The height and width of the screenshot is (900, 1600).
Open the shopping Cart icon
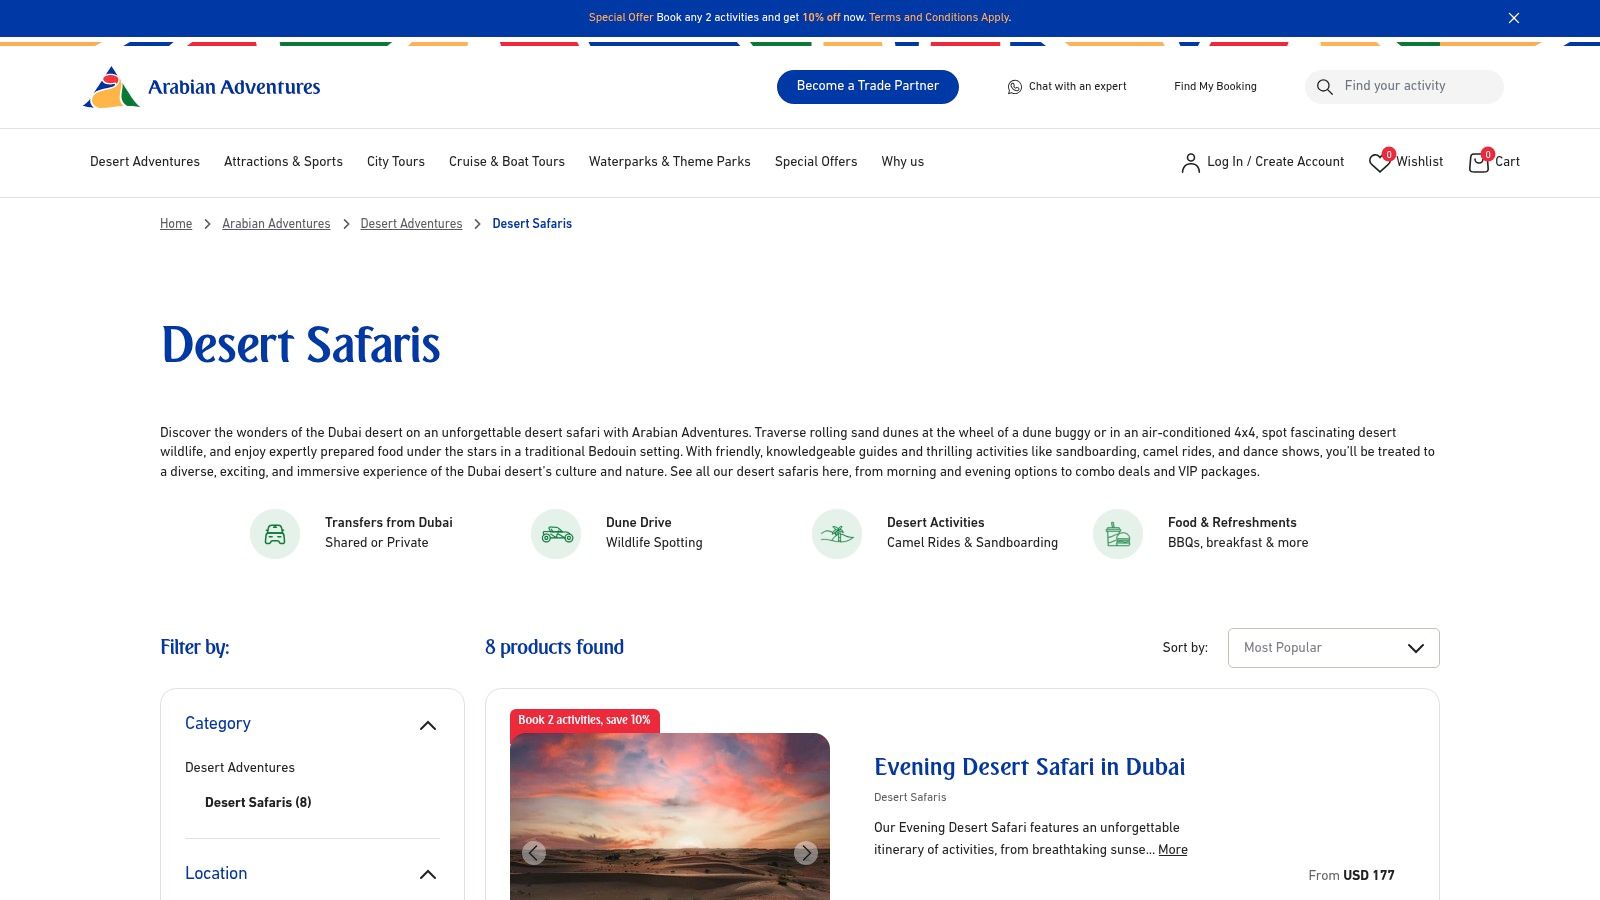click(x=1479, y=163)
